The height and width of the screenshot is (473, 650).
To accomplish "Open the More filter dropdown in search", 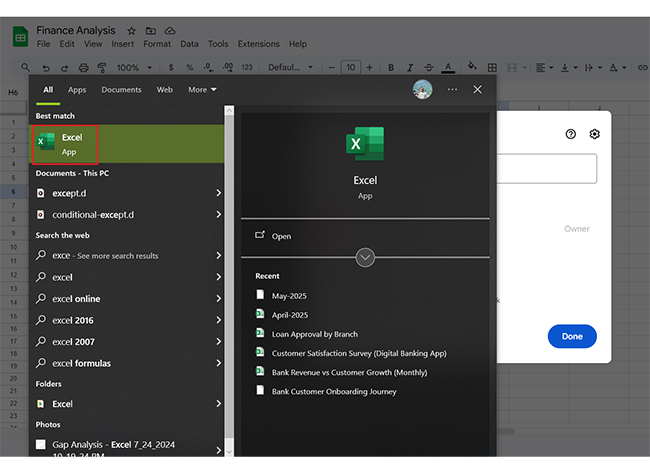I will point(202,90).
